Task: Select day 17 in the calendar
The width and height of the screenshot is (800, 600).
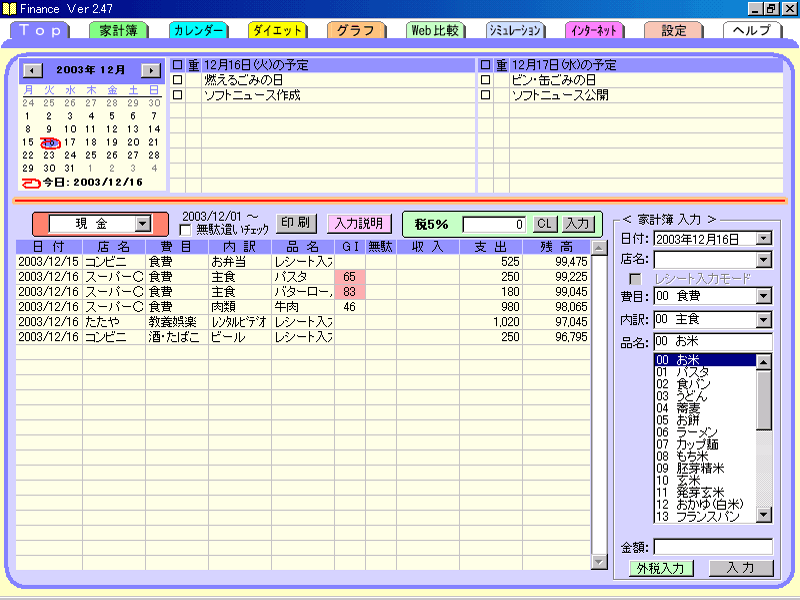Action: tap(70, 142)
